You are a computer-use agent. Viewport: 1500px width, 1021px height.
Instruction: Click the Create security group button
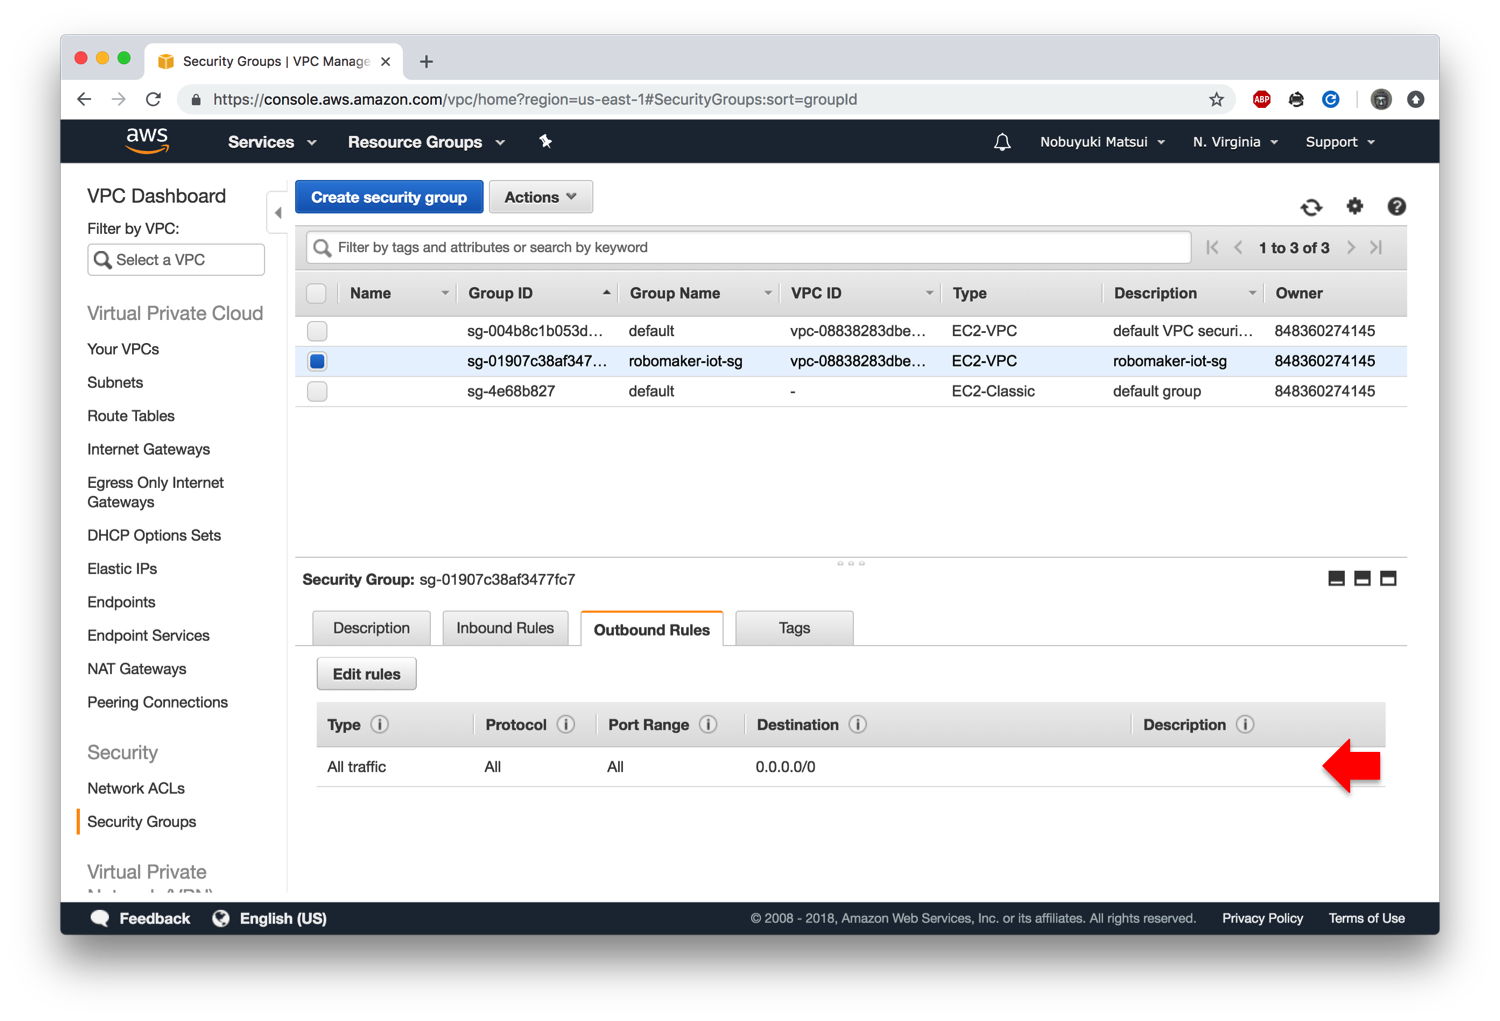click(388, 196)
